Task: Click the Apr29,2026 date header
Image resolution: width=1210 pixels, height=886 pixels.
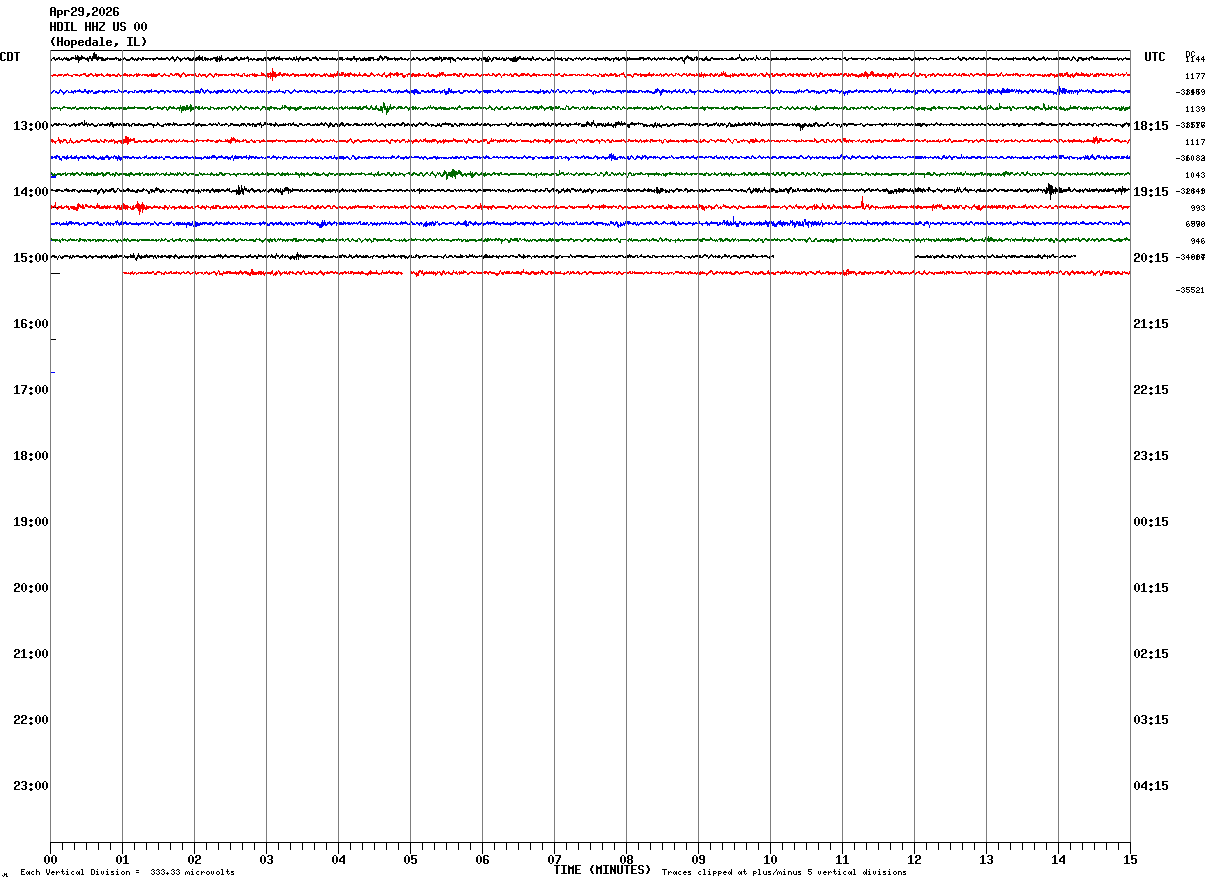Action: (84, 12)
